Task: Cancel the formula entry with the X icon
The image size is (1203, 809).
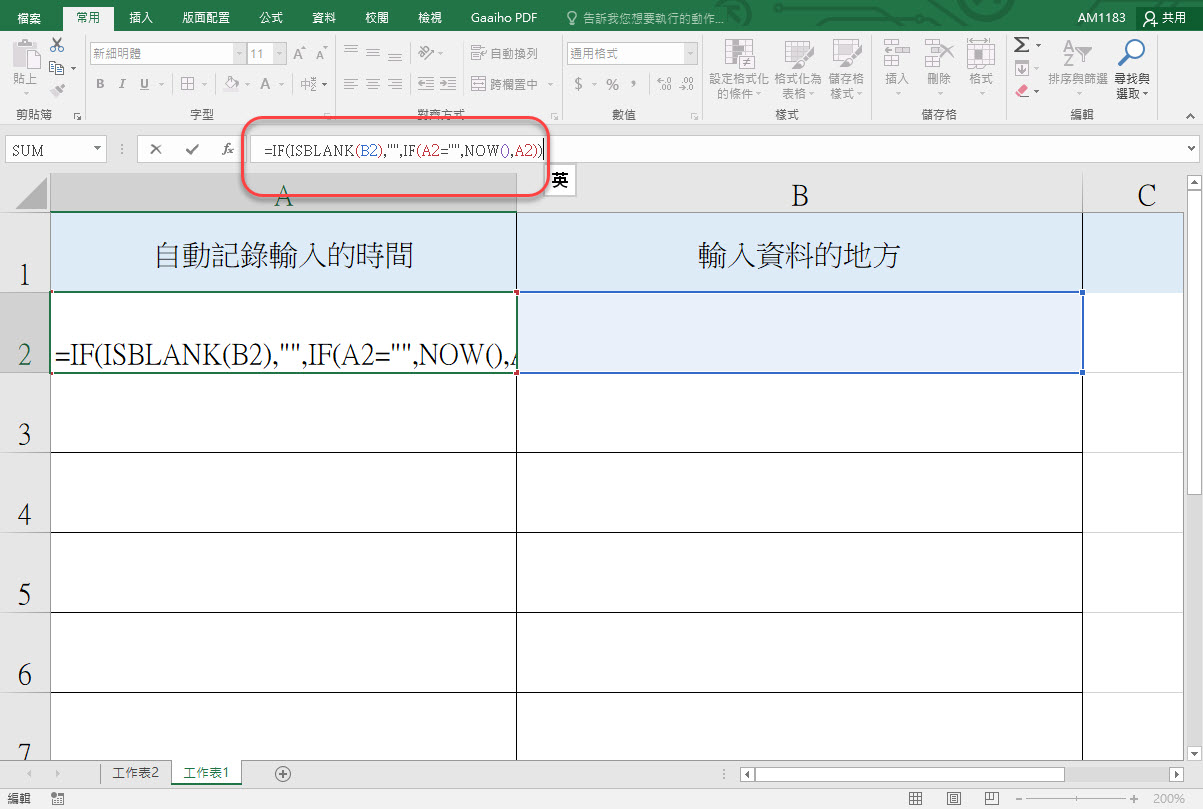Action: click(156, 149)
